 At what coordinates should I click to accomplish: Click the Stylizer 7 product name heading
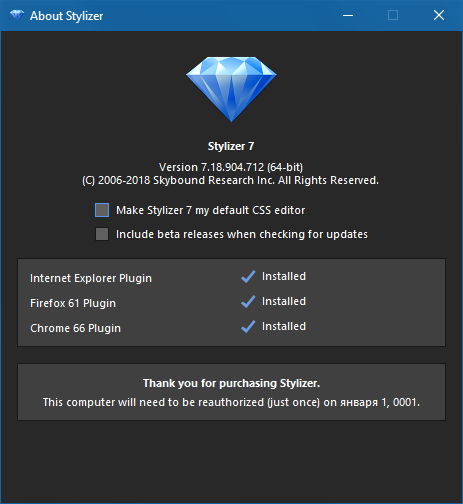click(231, 146)
